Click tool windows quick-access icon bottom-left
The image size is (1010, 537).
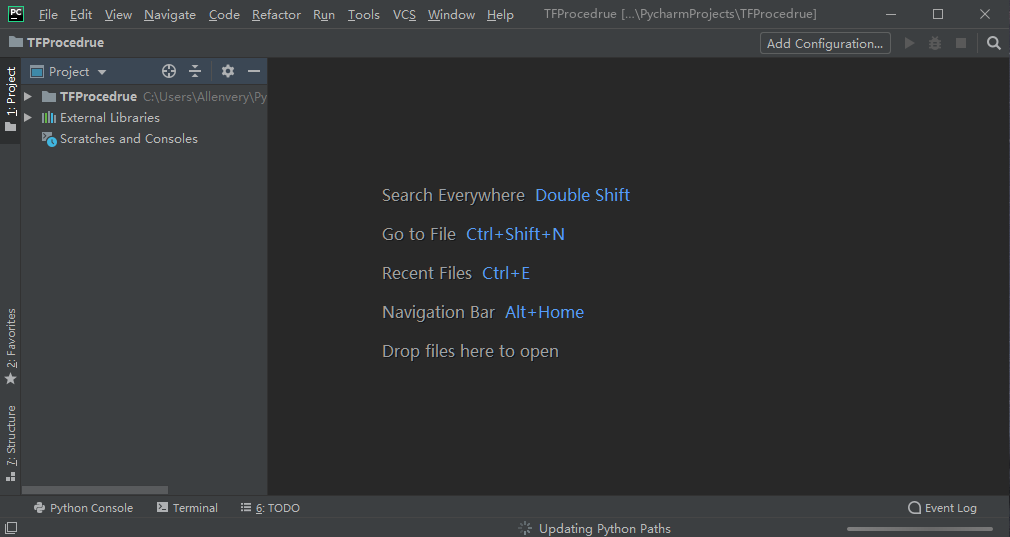tap(11, 528)
